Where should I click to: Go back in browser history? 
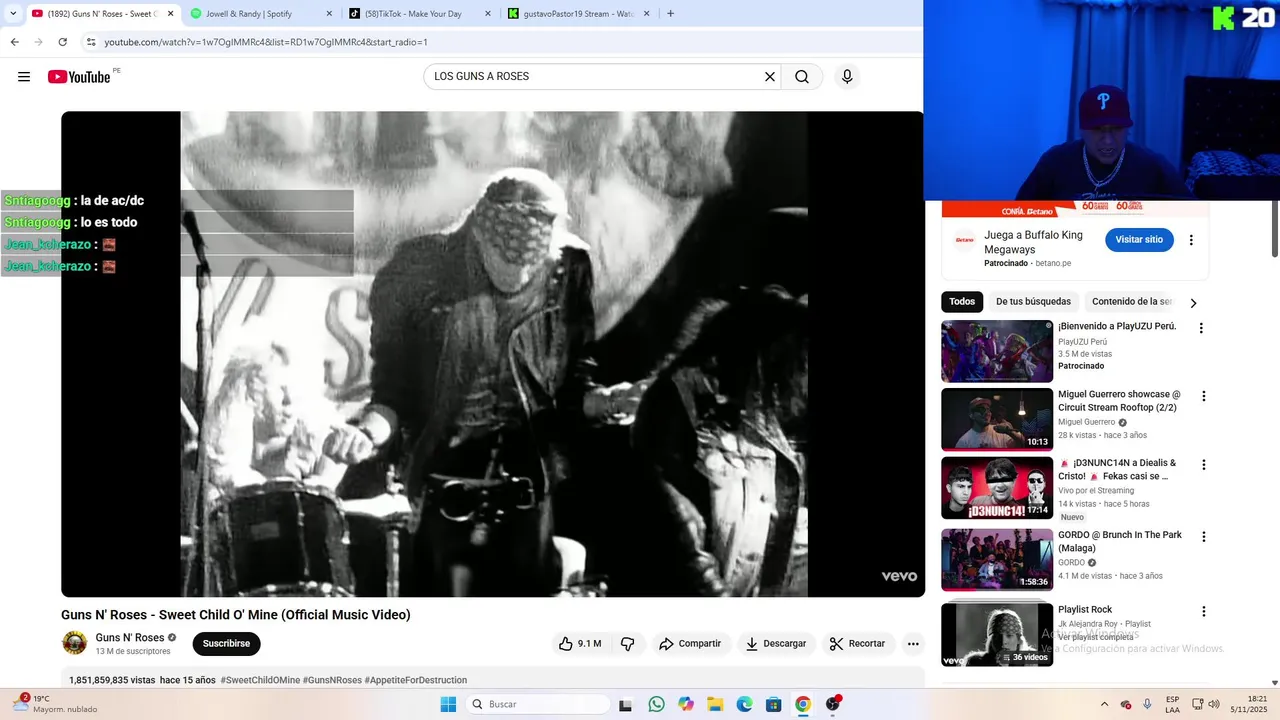coord(14,42)
